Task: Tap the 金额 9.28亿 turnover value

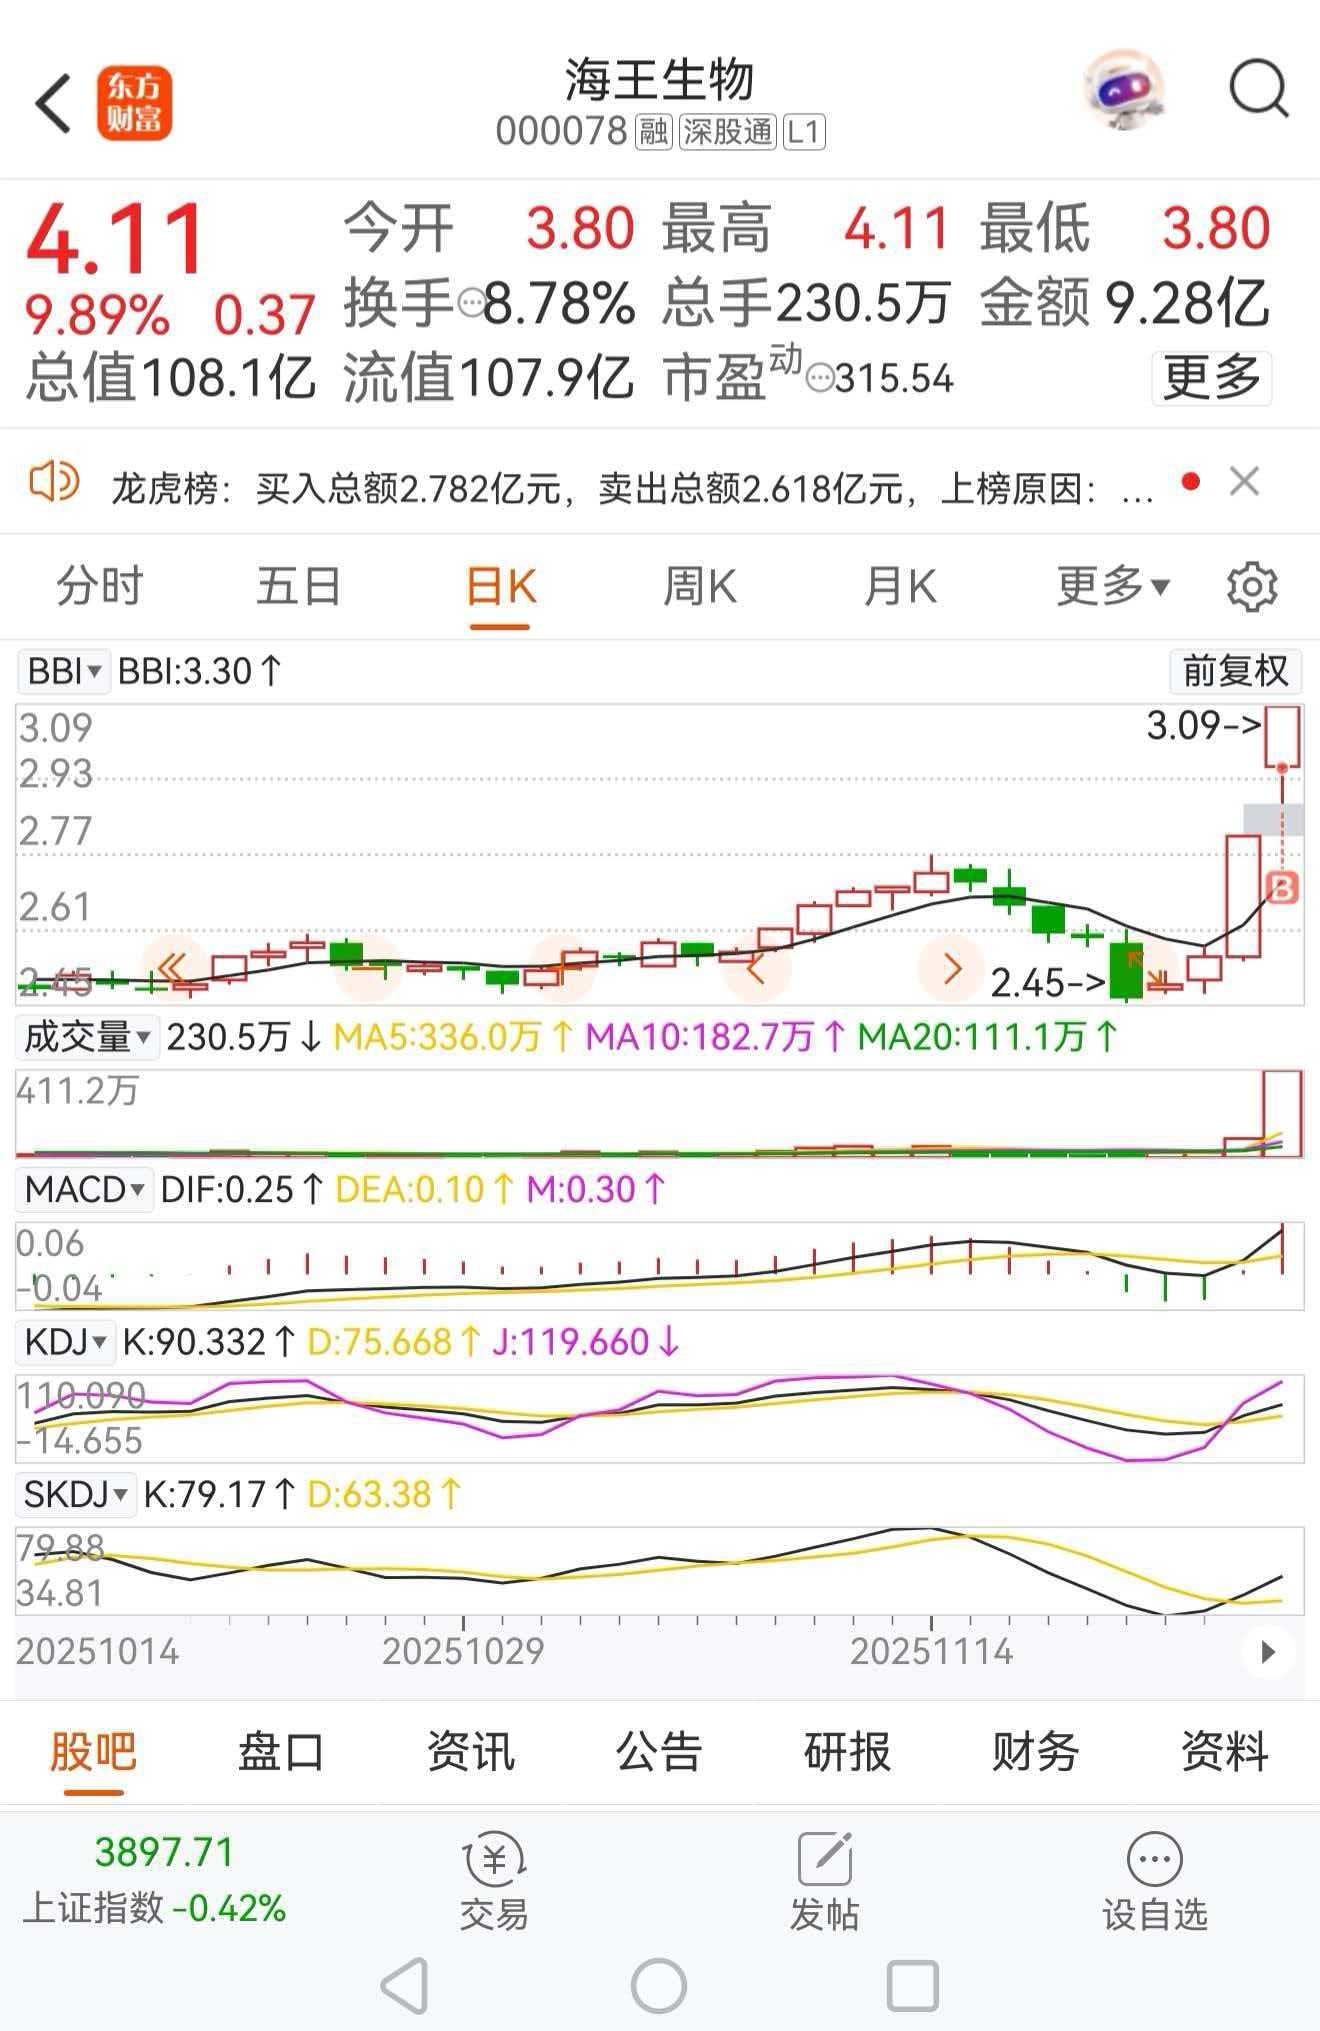Action: 1125,303
